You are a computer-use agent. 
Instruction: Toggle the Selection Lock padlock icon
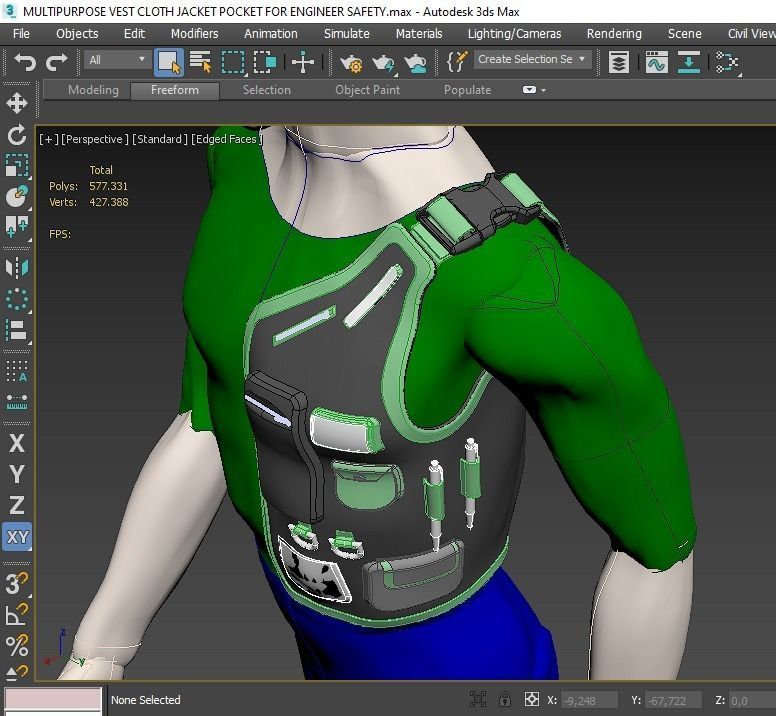click(505, 700)
